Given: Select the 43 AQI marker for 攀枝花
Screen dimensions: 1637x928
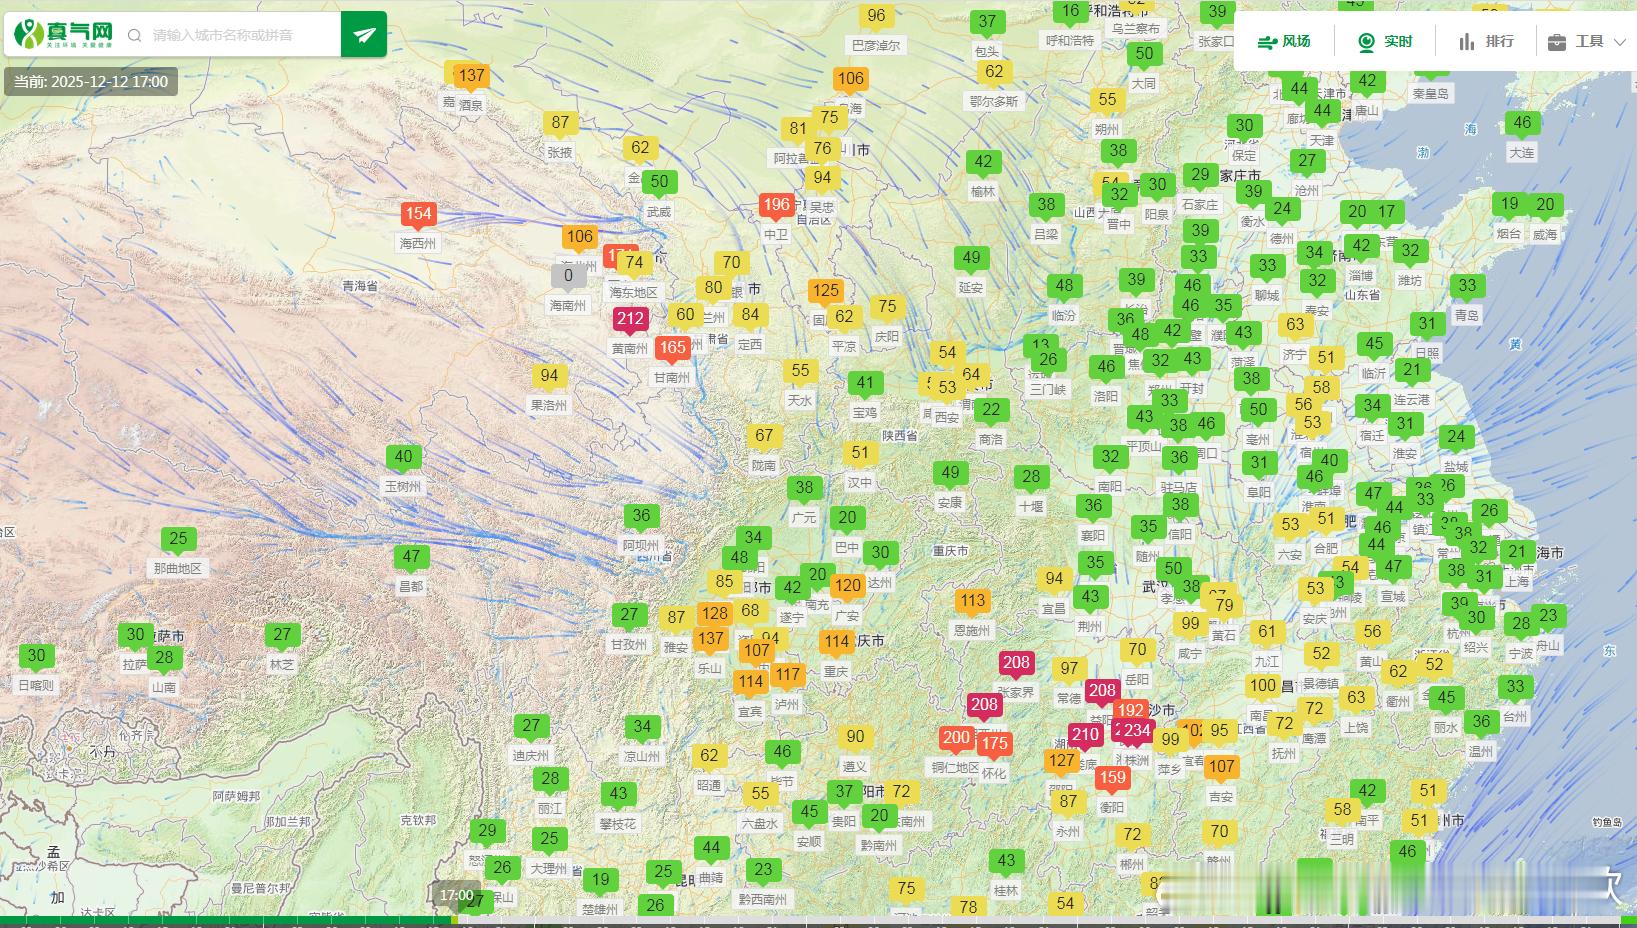Looking at the screenshot, I should (x=618, y=795).
